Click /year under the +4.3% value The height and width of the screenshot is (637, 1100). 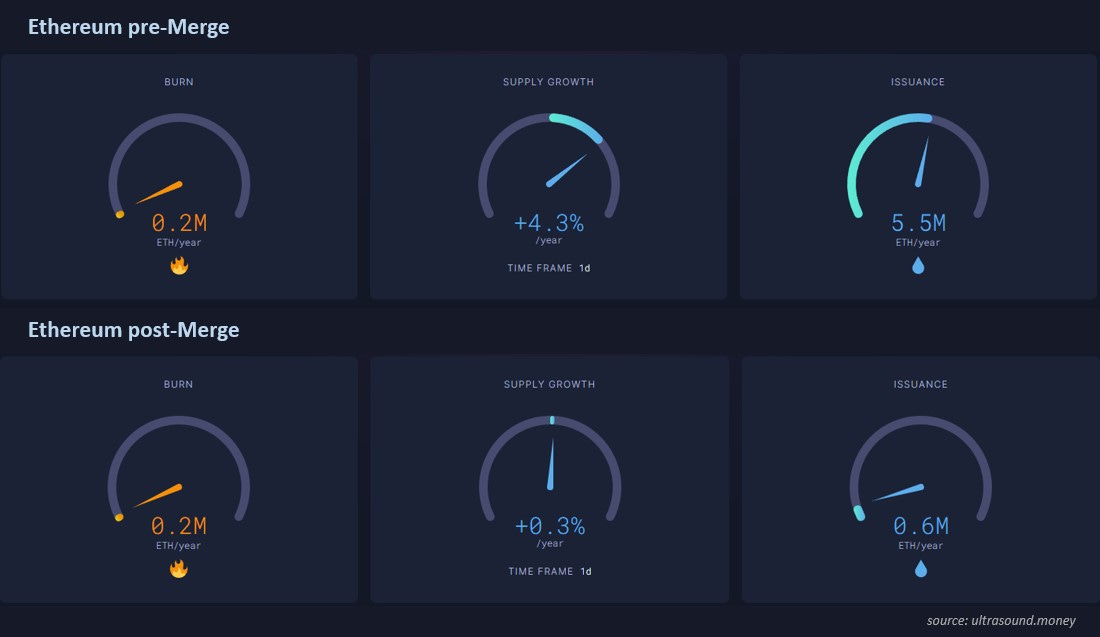[x=549, y=241]
